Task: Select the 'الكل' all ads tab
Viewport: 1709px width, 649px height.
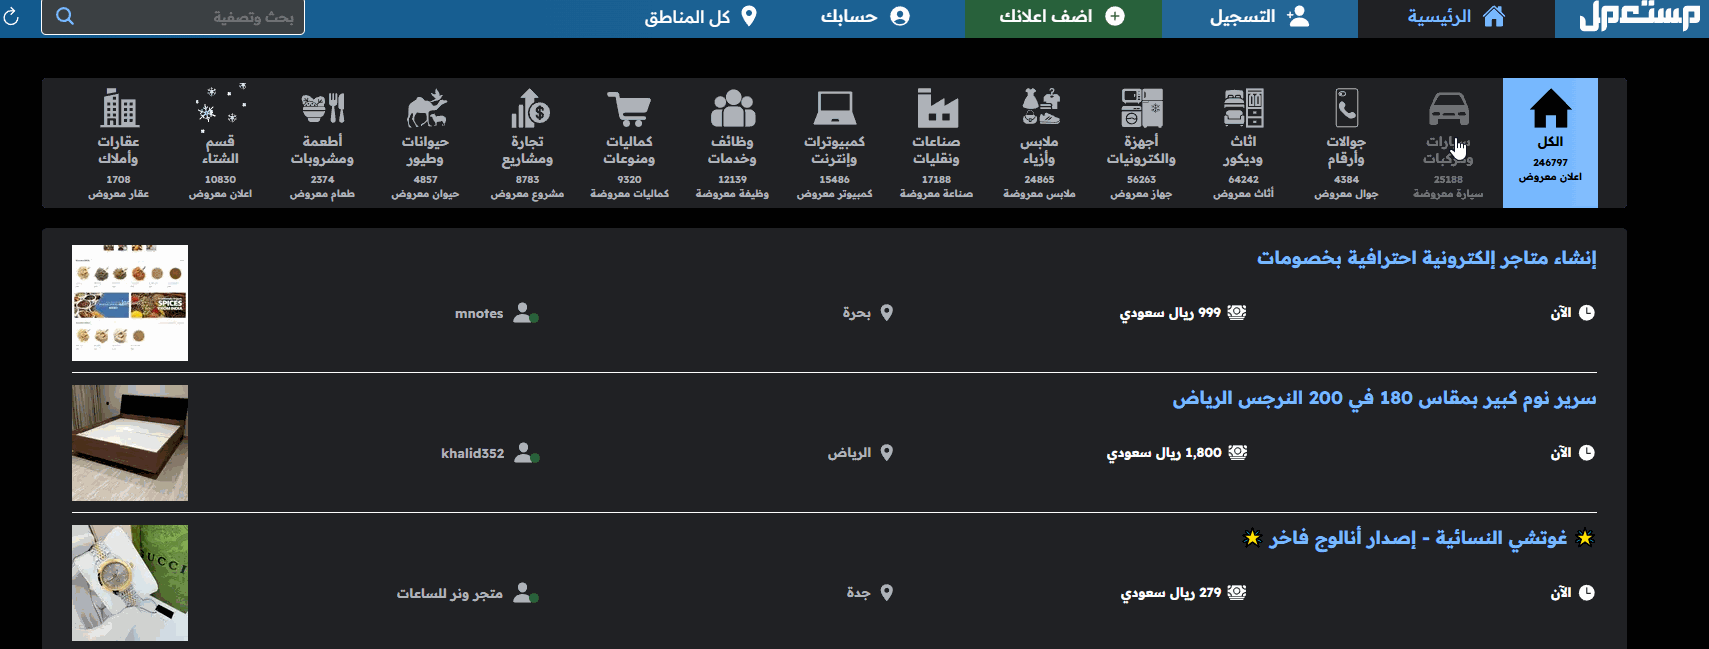Action: [x=1550, y=143]
